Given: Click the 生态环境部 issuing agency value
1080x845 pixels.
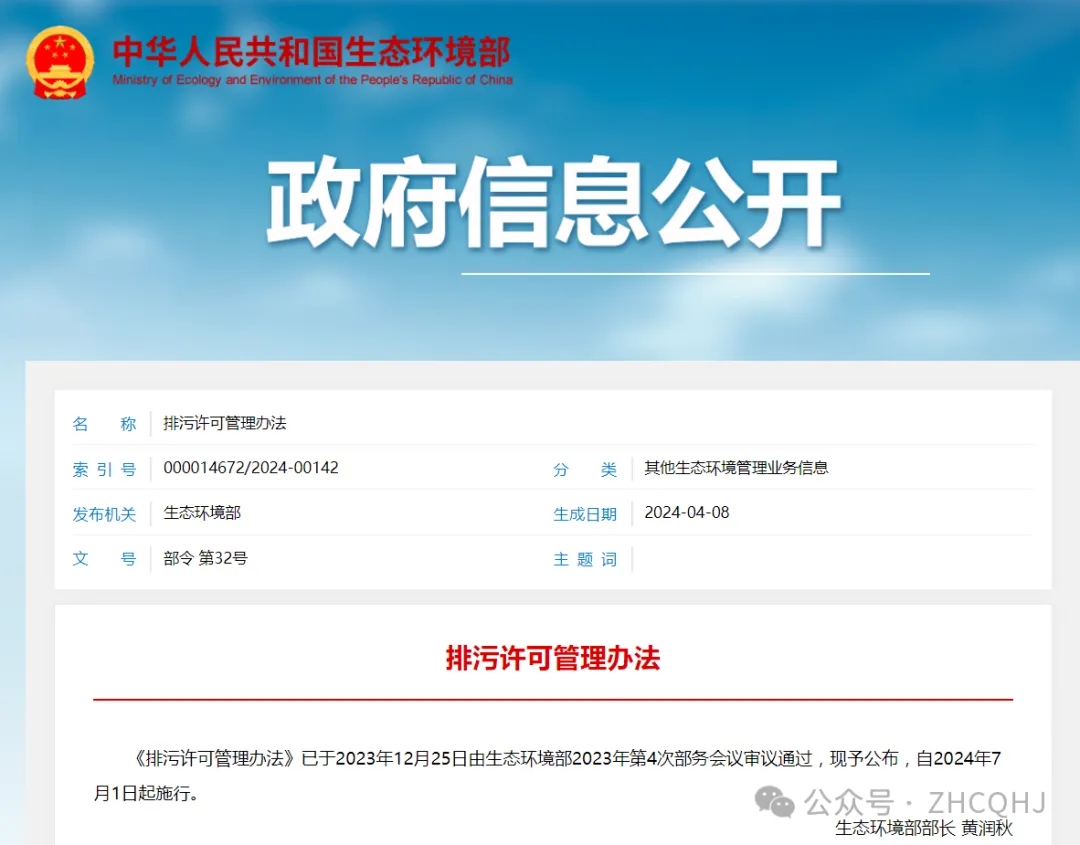Looking at the screenshot, I should pos(202,513).
